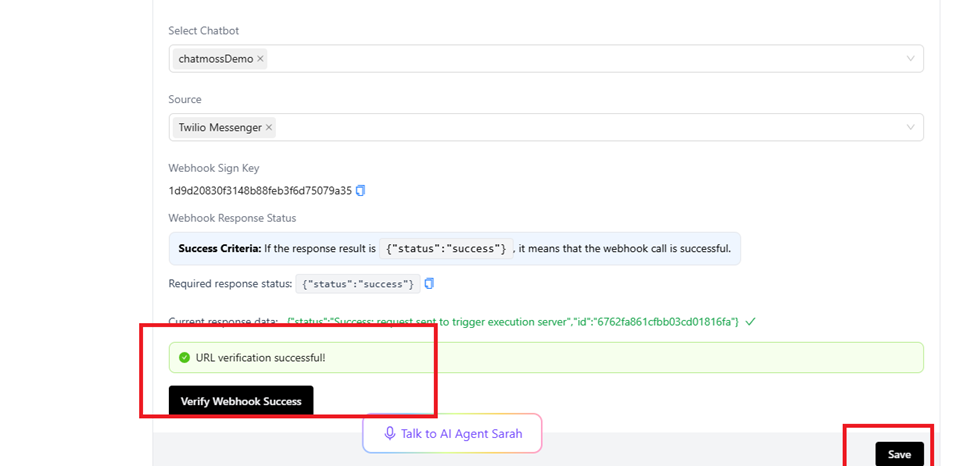Click the green check icon in the verification banner
This screenshot has height=466, width=974.
point(184,357)
